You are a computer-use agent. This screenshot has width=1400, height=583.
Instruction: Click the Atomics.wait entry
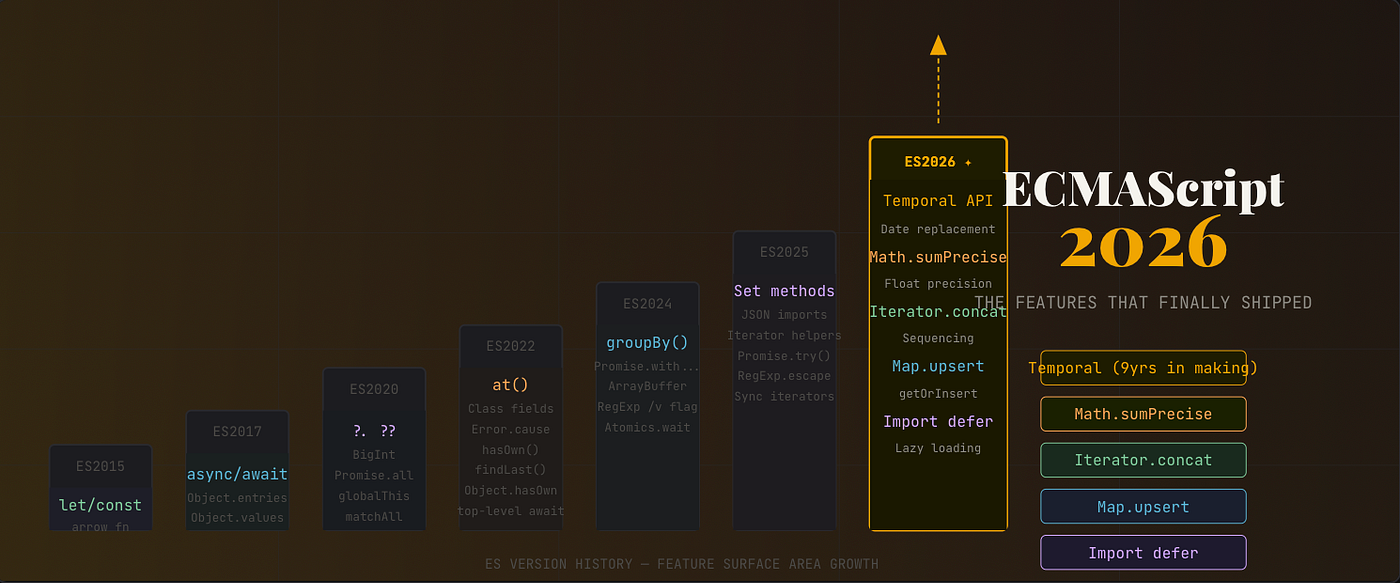pyautogui.click(x=647, y=428)
